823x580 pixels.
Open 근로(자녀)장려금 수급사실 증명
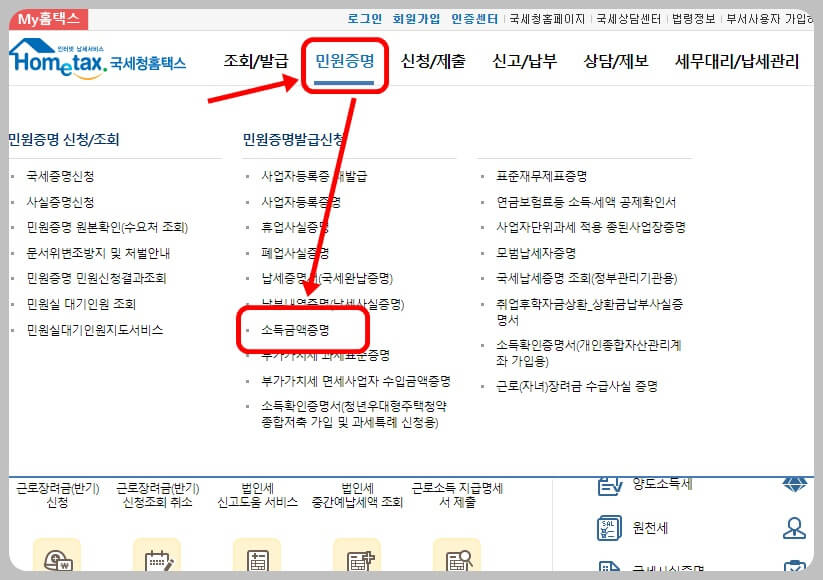click(x=577, y=386)
